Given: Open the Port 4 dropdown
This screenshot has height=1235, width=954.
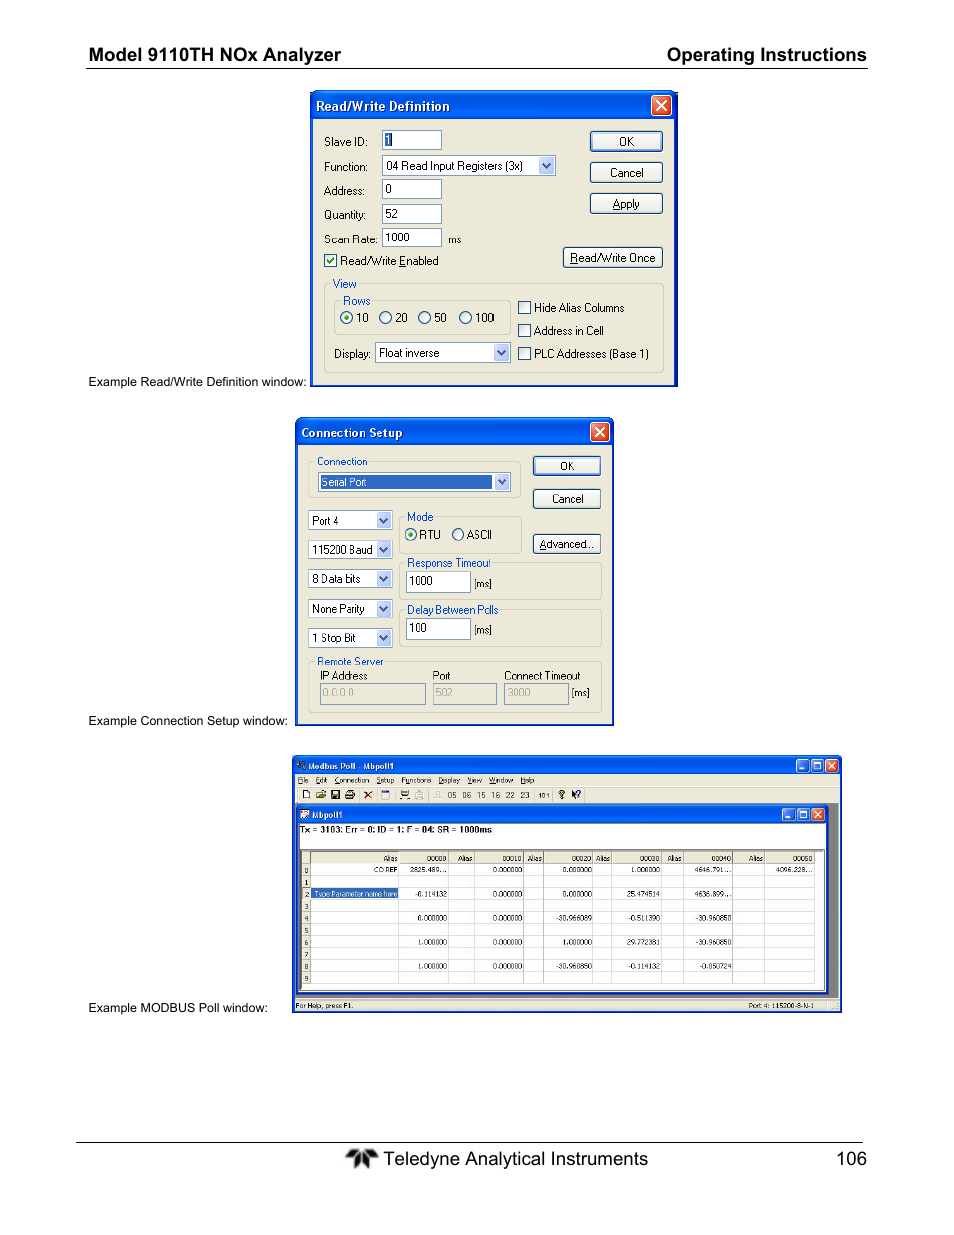Looking at the screenshot, I should coord(384,521).
